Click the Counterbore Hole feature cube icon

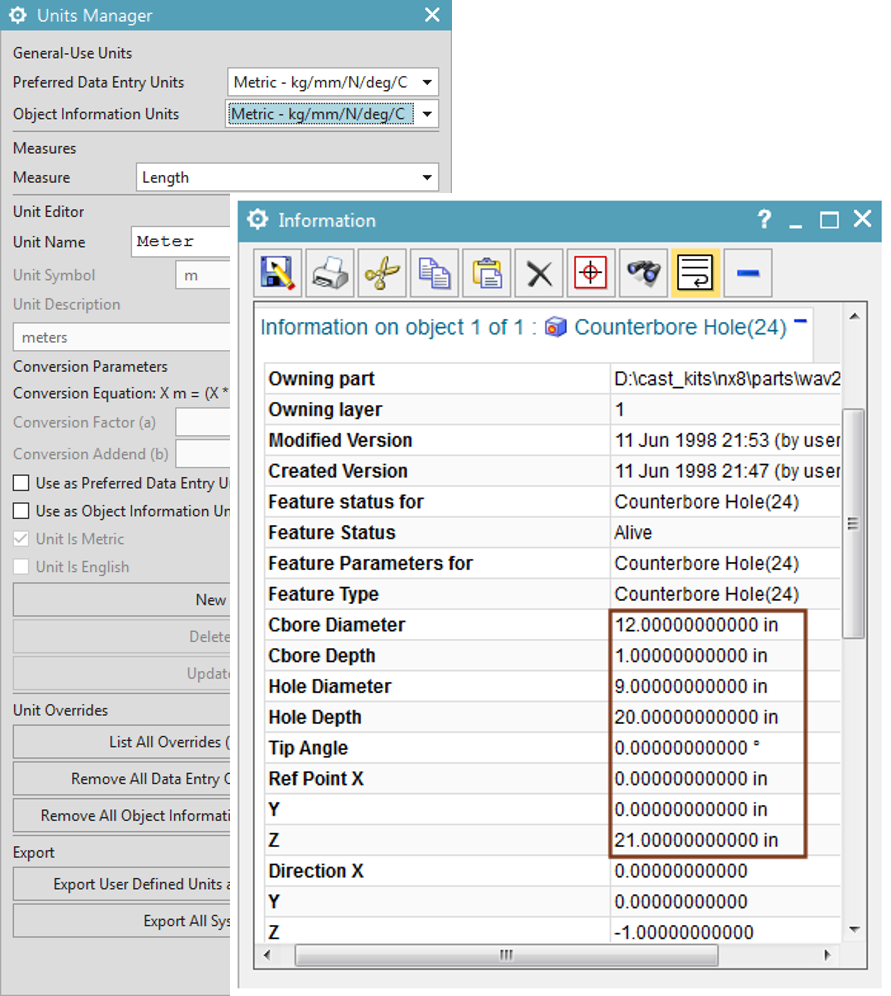coord(555,327)
